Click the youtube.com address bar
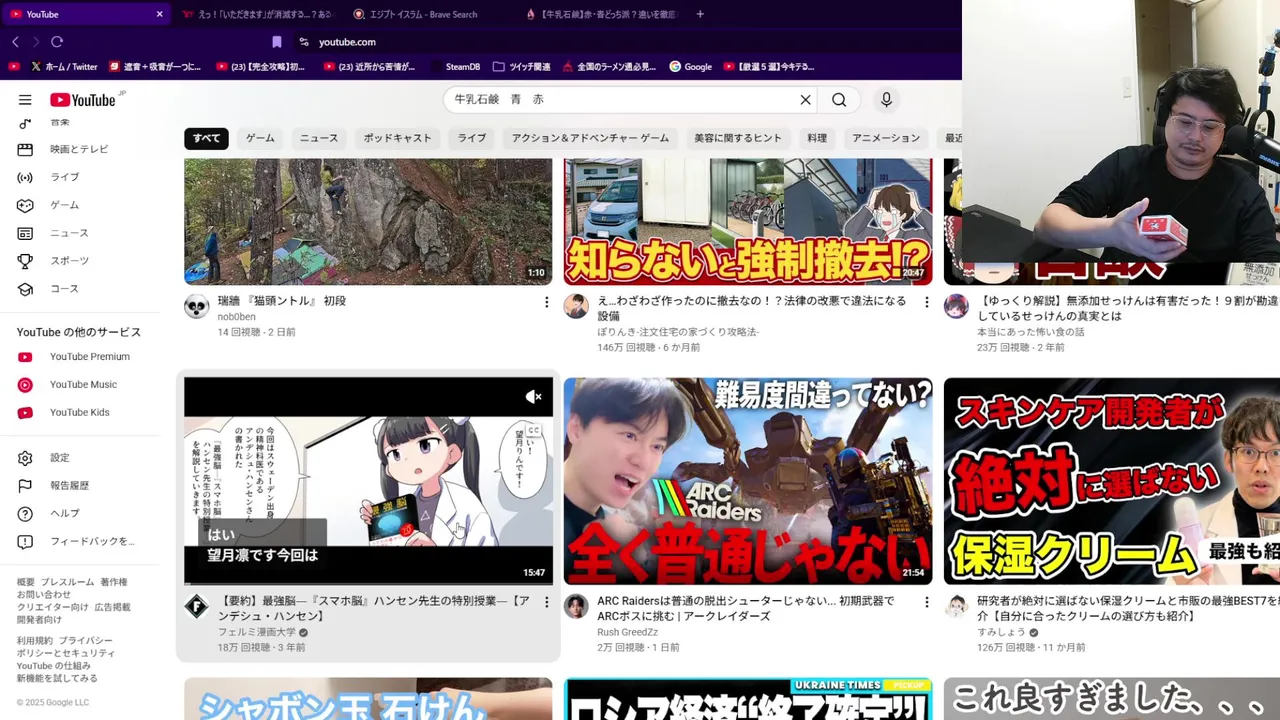 [347, 42]
